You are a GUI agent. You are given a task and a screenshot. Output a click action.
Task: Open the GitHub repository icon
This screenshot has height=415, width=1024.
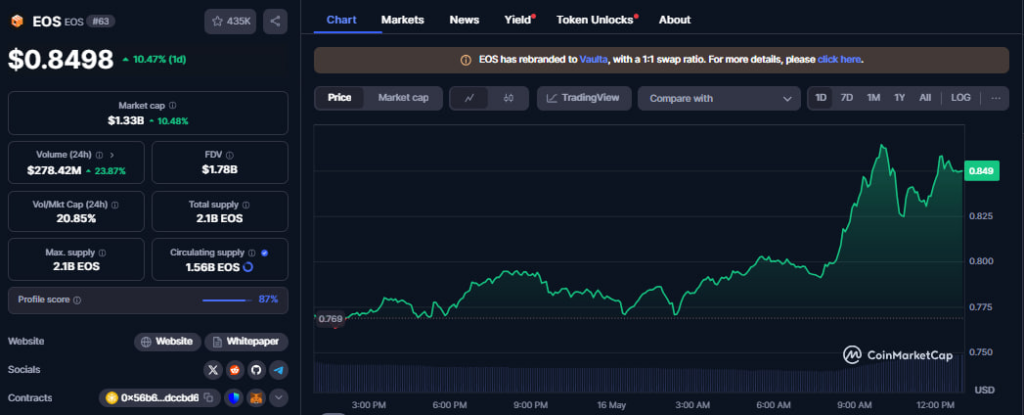tap(256, 370)
